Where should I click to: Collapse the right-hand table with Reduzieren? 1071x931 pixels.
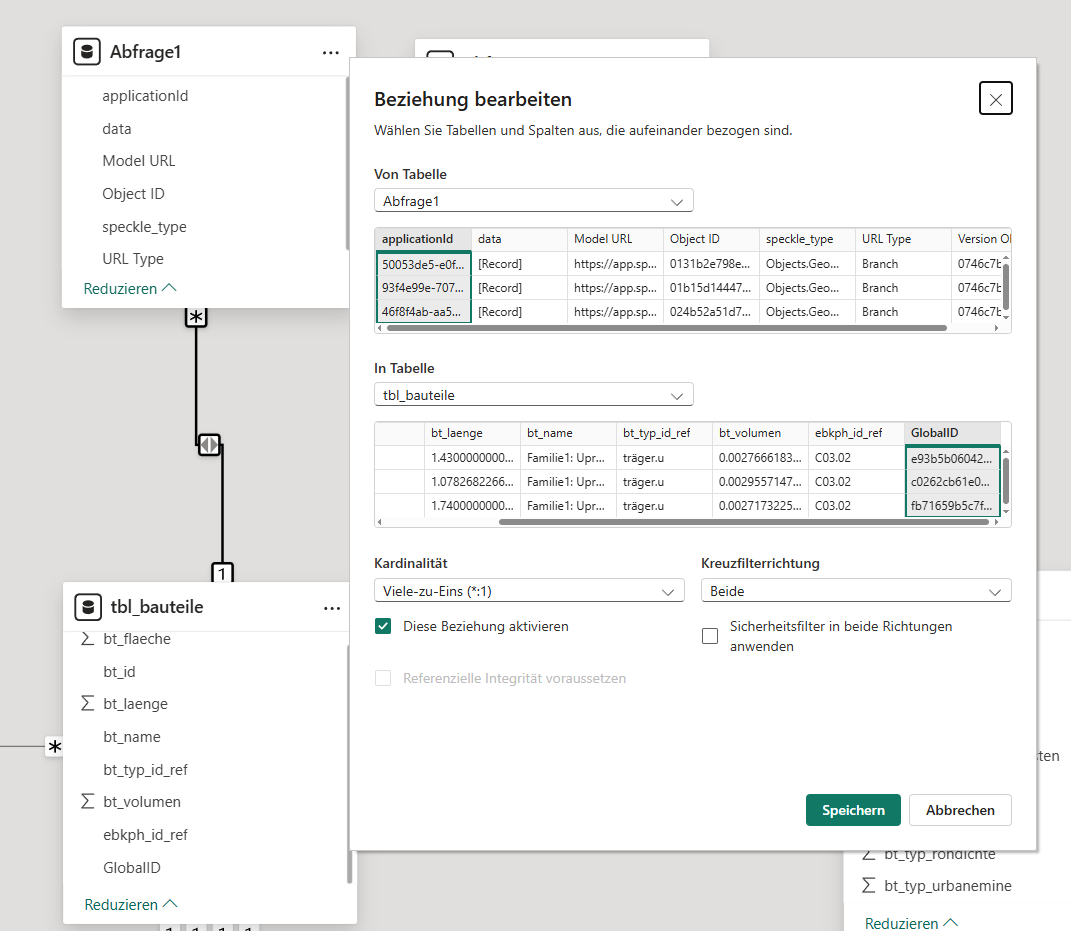[911, 923]
